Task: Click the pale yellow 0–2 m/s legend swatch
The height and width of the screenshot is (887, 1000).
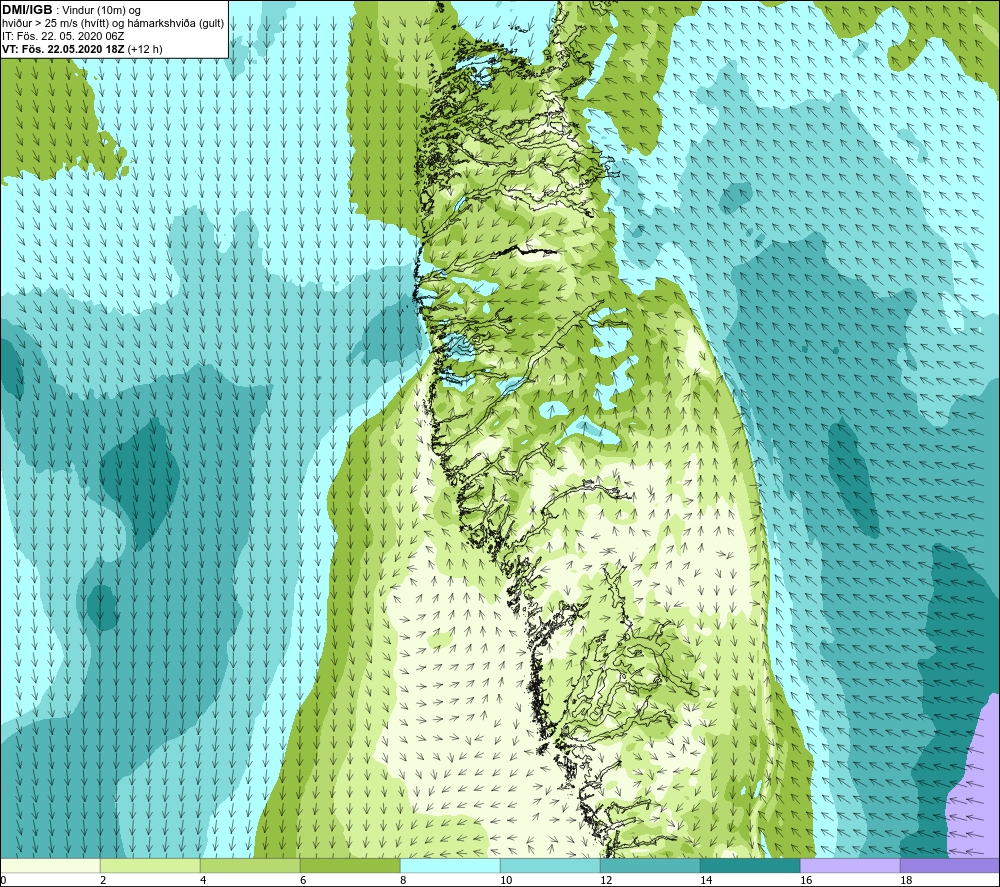Action: point(50,866)
